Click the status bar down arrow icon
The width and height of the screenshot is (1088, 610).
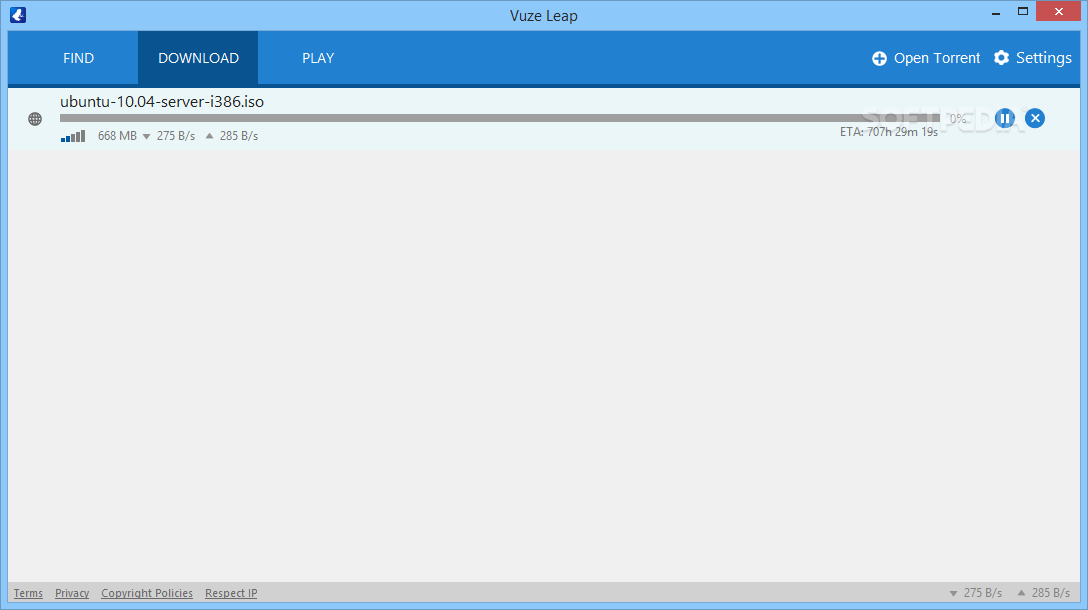click(953, 593)
